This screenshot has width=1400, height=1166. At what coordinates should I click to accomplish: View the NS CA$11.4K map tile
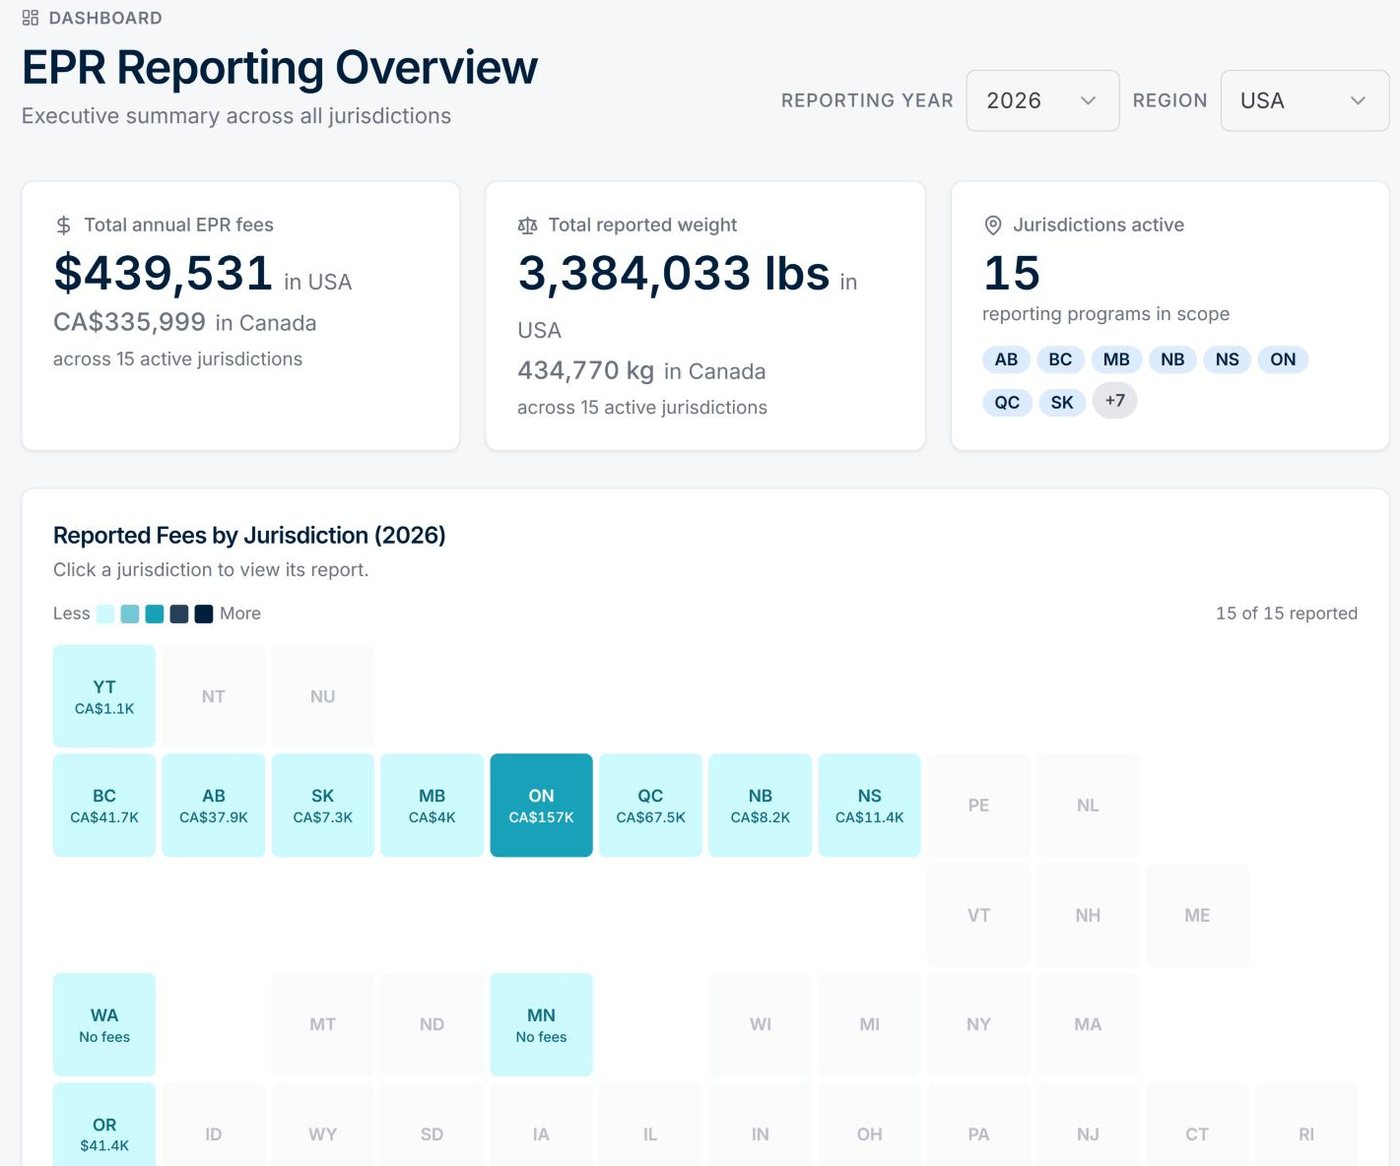pyautogui.click(x=870, y=805)
